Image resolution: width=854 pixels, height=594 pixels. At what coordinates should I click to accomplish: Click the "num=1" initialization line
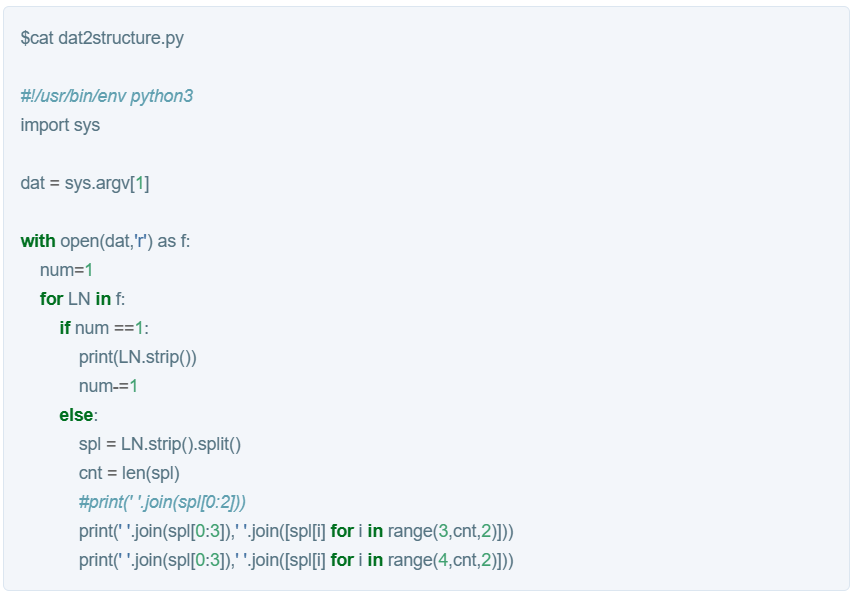[66, 270]
